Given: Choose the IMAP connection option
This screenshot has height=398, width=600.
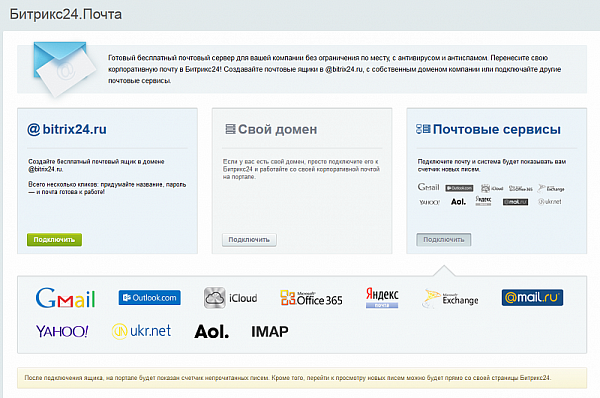Looking at the screenshot, I should click(270, 331).
